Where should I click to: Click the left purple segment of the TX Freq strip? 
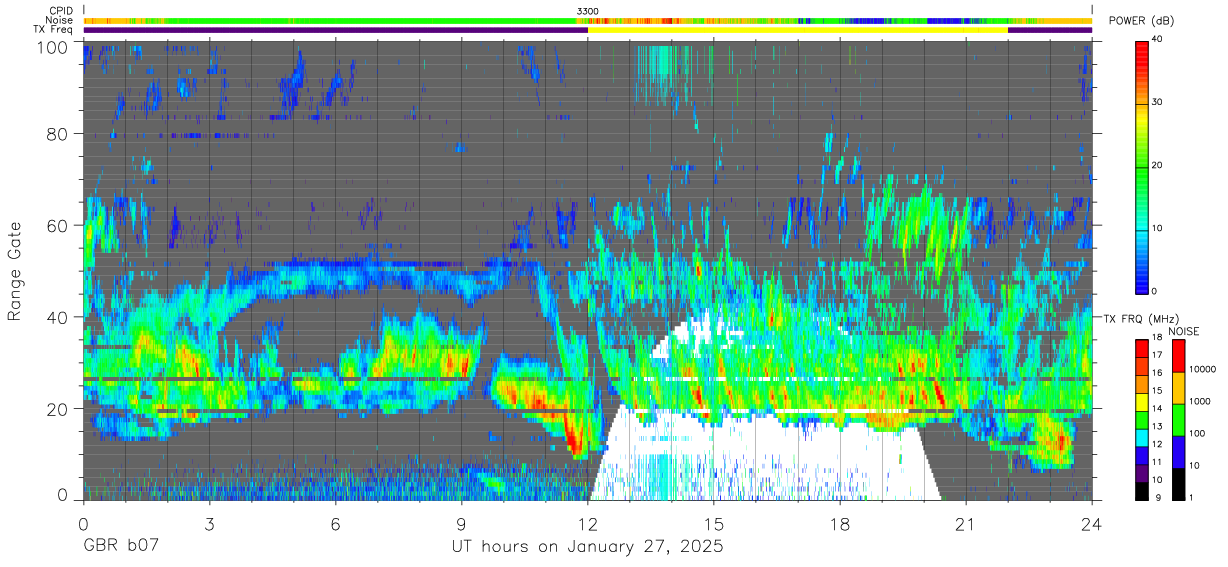pyautogui.click(x=336, y=30)
